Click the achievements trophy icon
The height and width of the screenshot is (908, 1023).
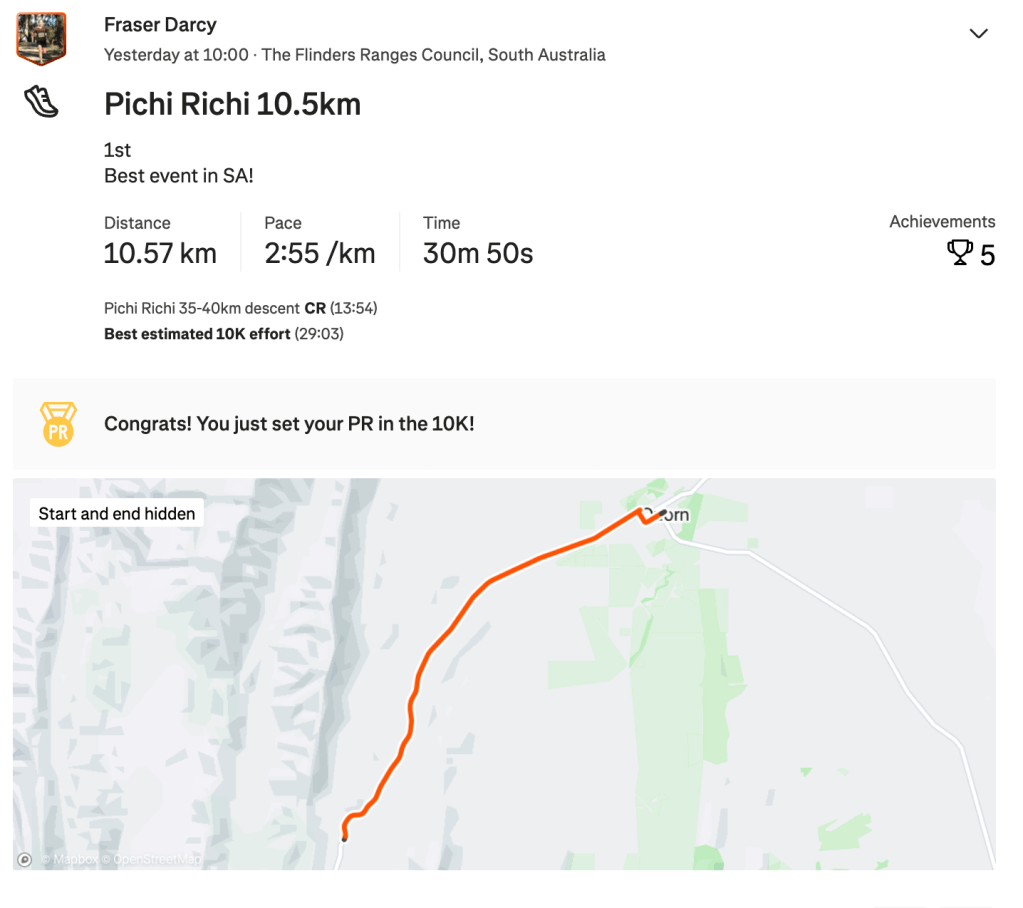959,254
